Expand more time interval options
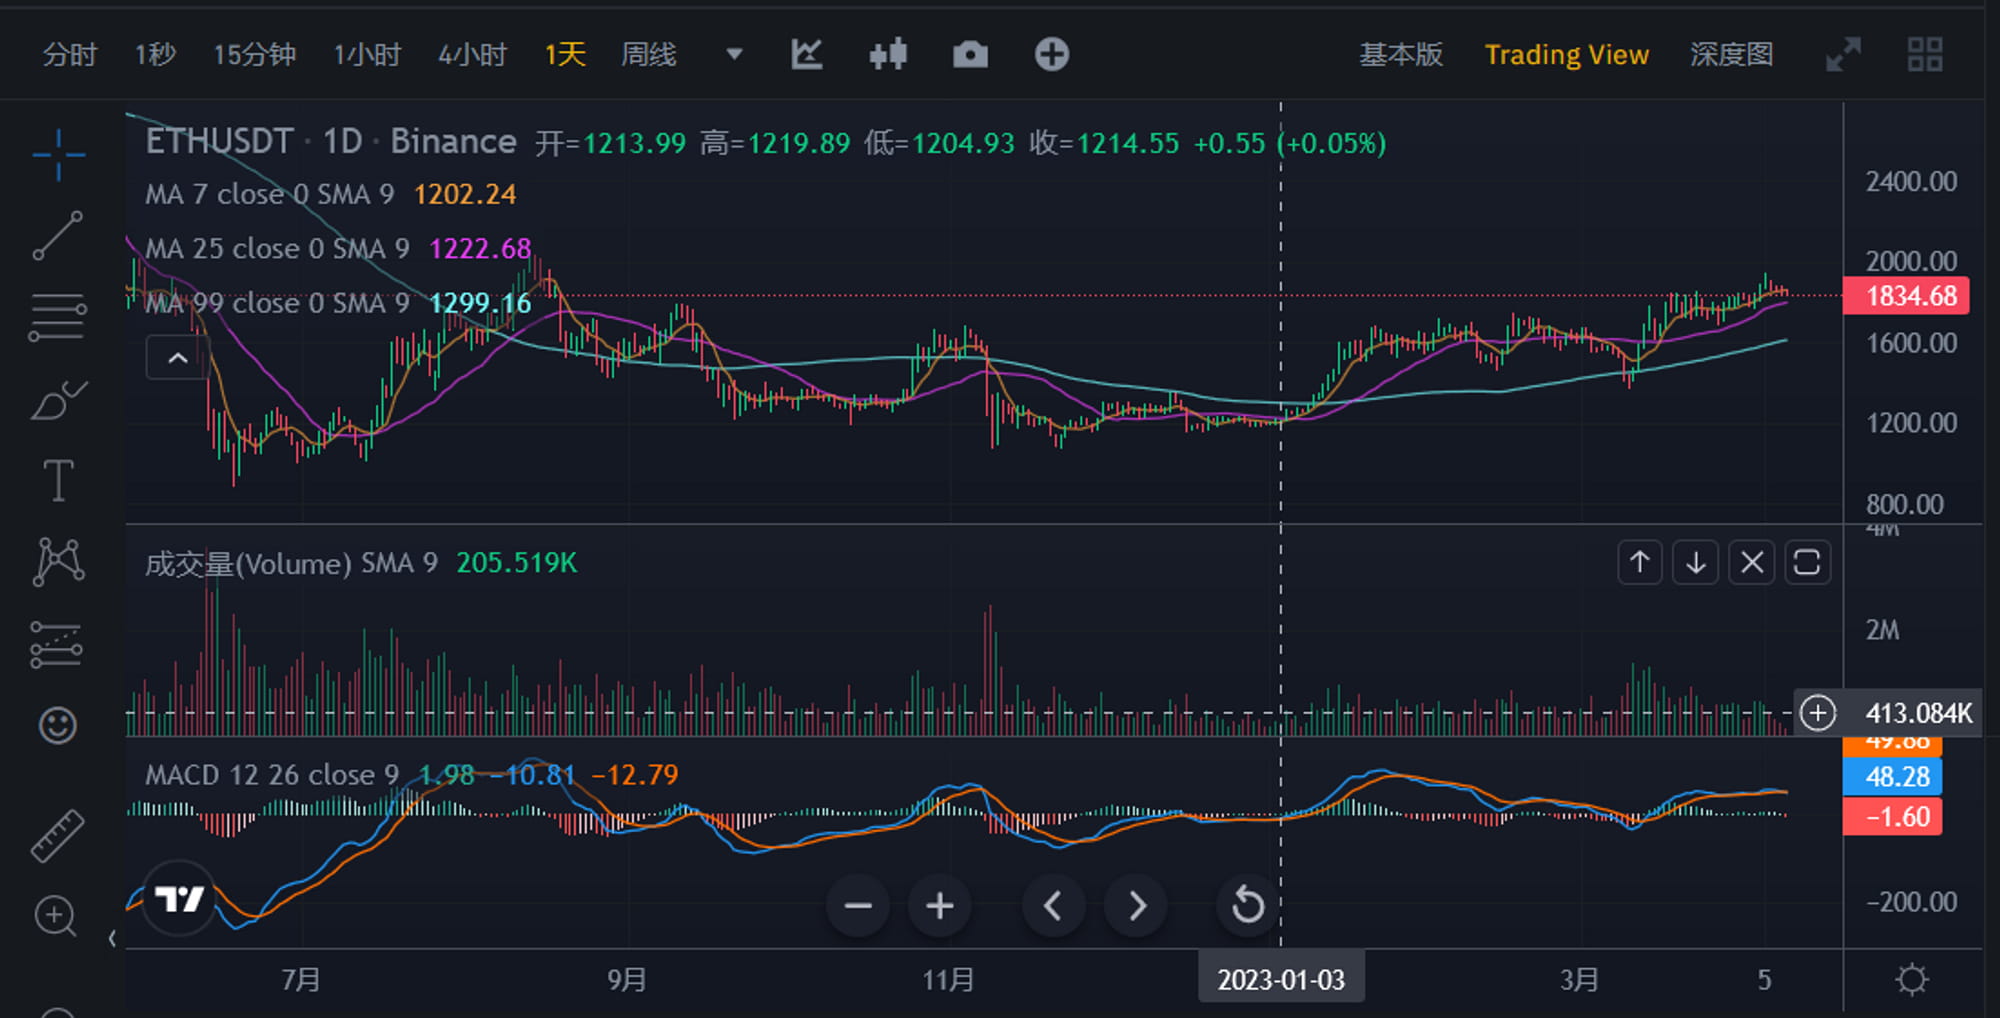This screenshot has height=1018, width=2000. 734,54
